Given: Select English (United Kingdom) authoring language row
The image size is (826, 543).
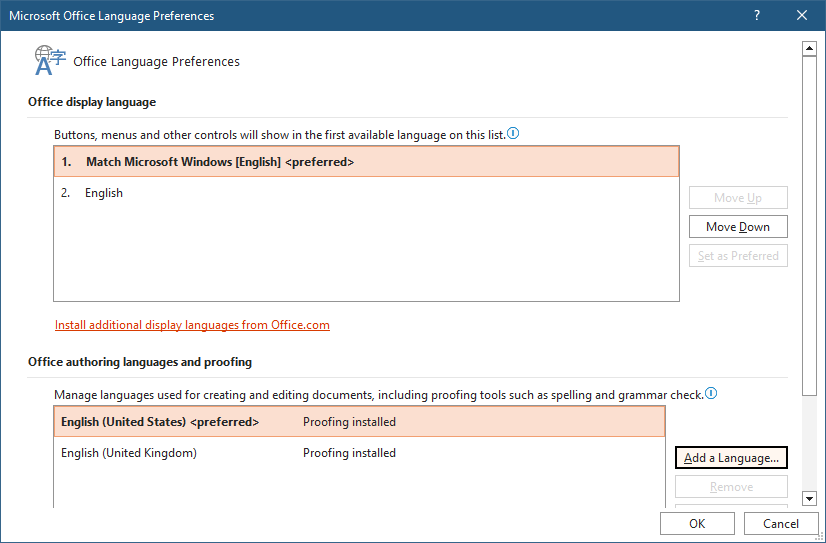Looking at the screenshot, I should click(360, 452).
